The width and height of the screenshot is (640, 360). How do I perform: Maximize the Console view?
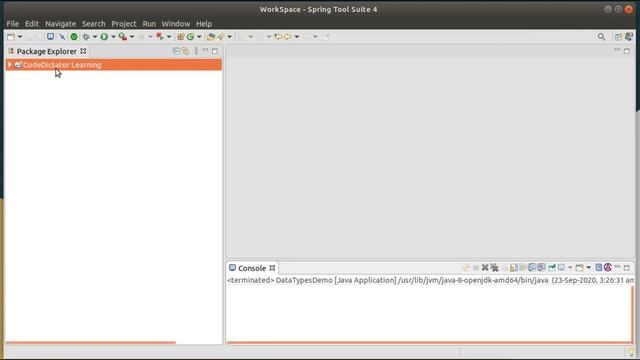(627, 268)
